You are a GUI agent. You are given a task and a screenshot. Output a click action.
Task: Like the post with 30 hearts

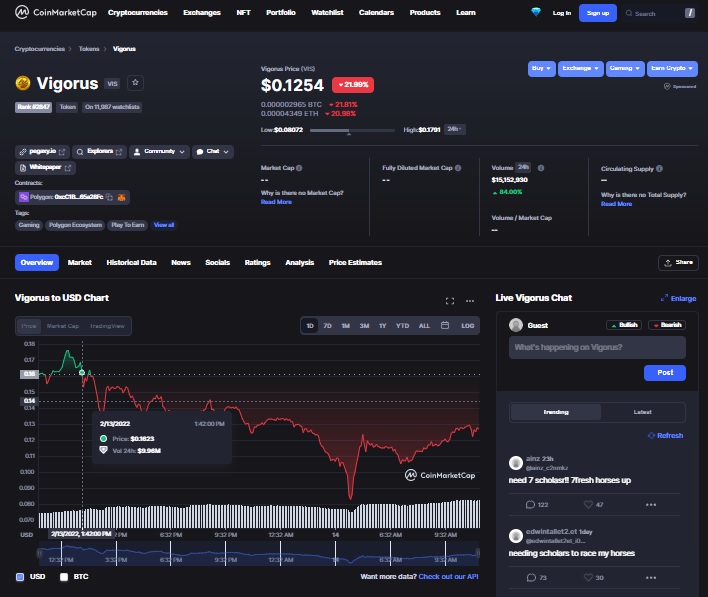click(588, 578)
